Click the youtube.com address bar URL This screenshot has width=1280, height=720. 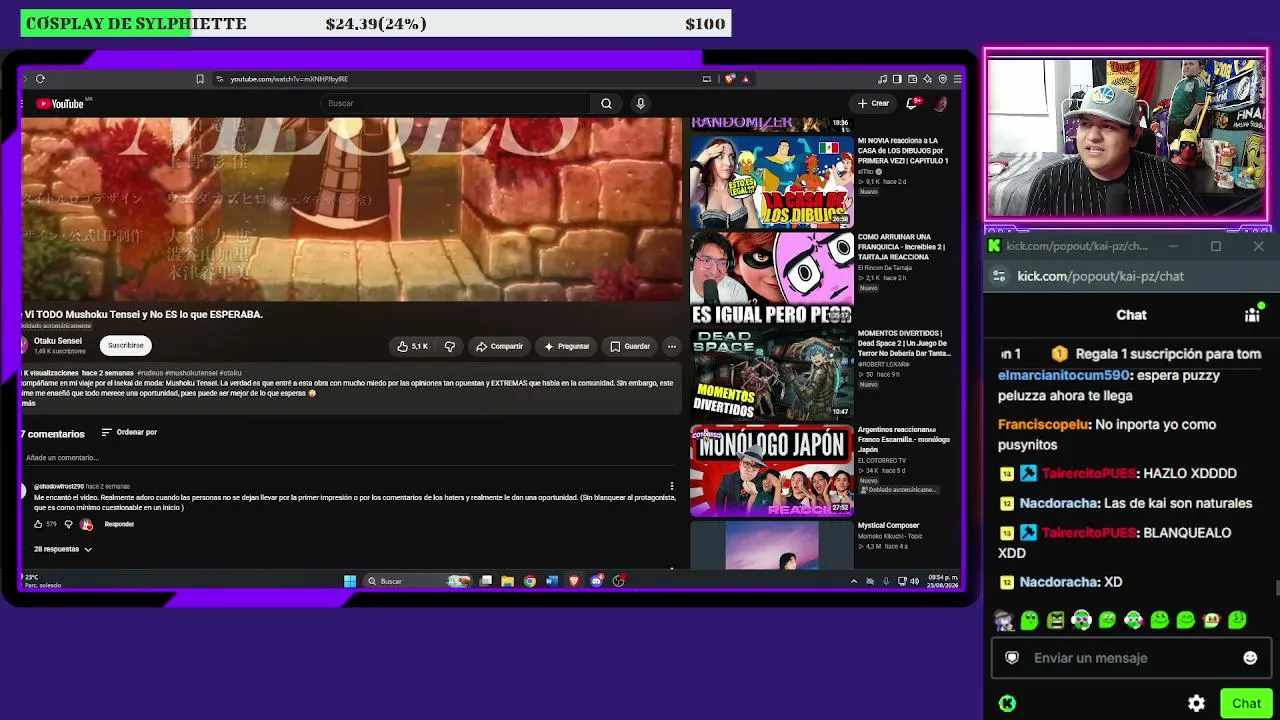click(x=289, y=79)
